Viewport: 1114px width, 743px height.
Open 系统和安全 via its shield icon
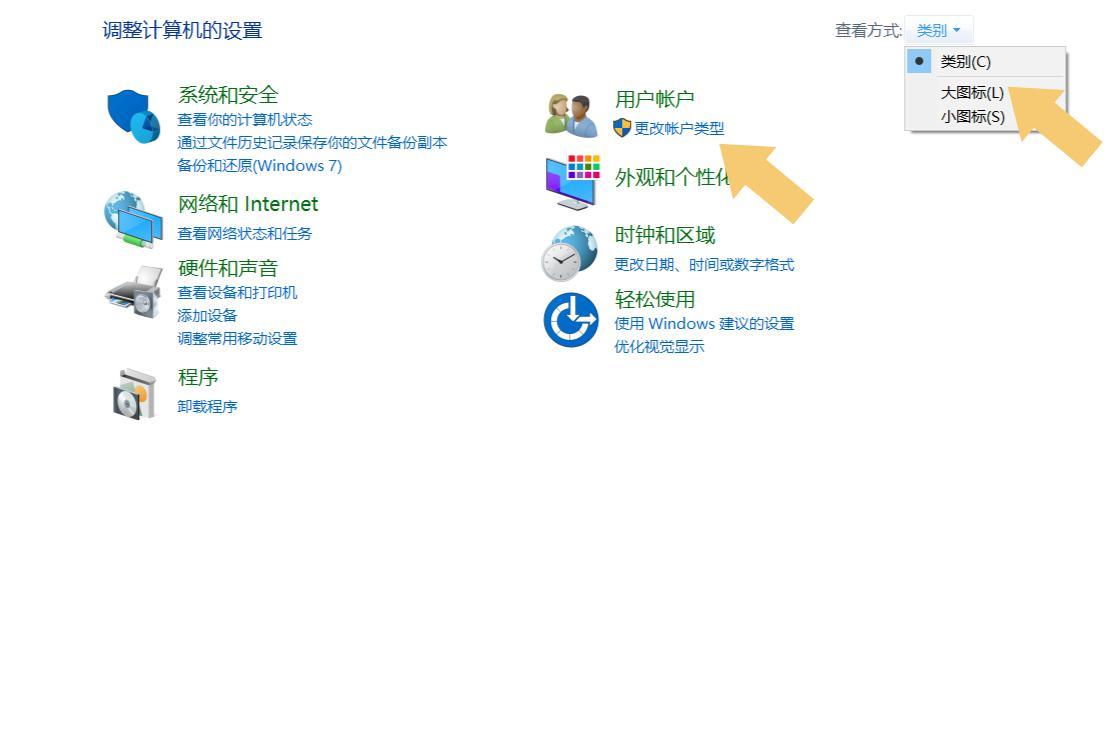click(x=133, y=117)
